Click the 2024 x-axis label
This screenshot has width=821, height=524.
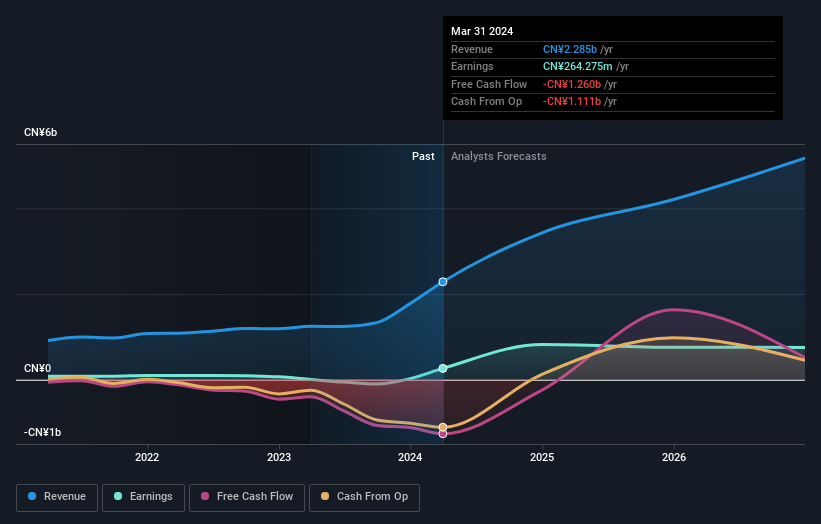[x=410, y=457]
